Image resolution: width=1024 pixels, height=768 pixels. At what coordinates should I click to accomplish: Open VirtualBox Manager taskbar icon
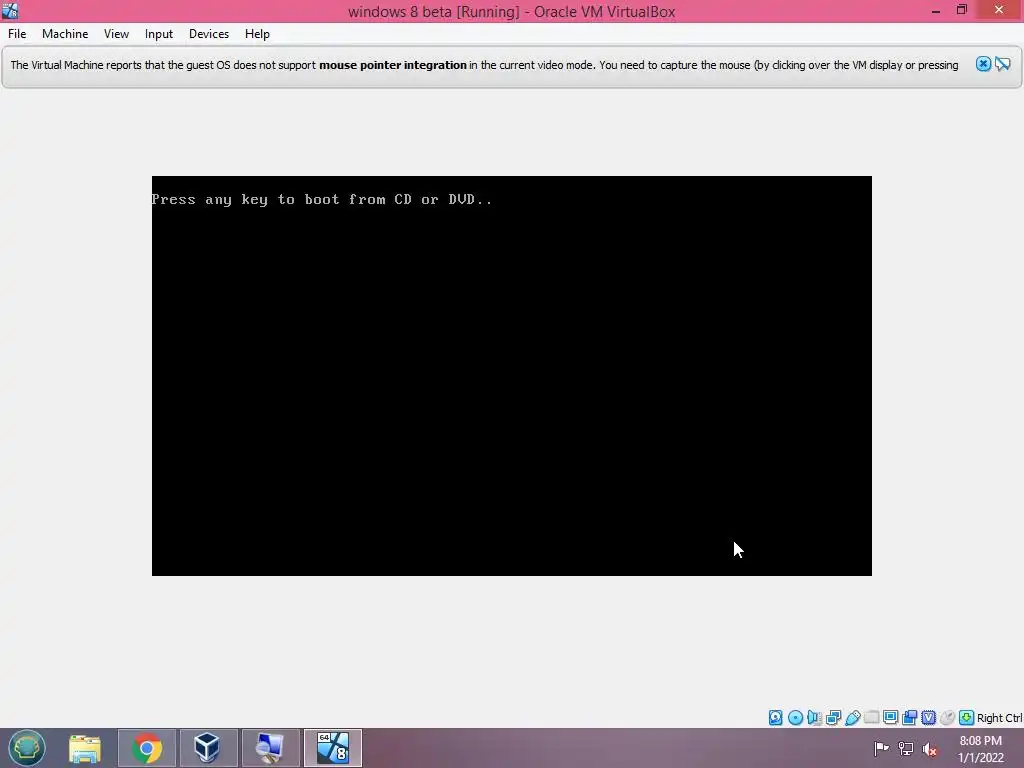click(x=208, y=748)
